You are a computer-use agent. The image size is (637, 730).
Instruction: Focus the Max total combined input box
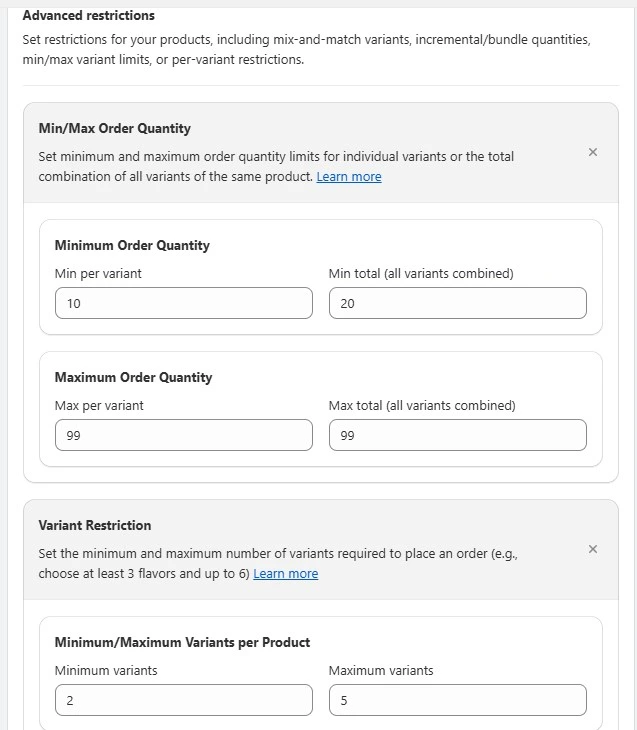coord(457,435)
